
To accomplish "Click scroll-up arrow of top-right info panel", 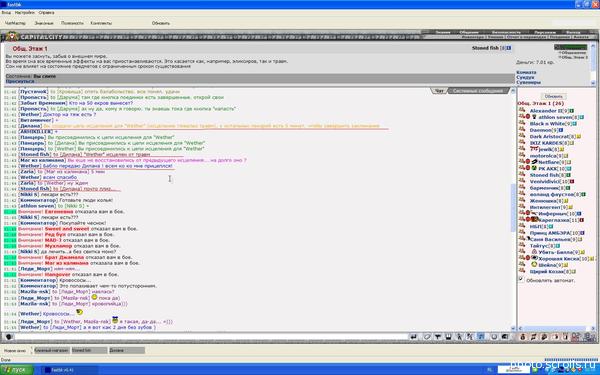I will coord(593,46).
